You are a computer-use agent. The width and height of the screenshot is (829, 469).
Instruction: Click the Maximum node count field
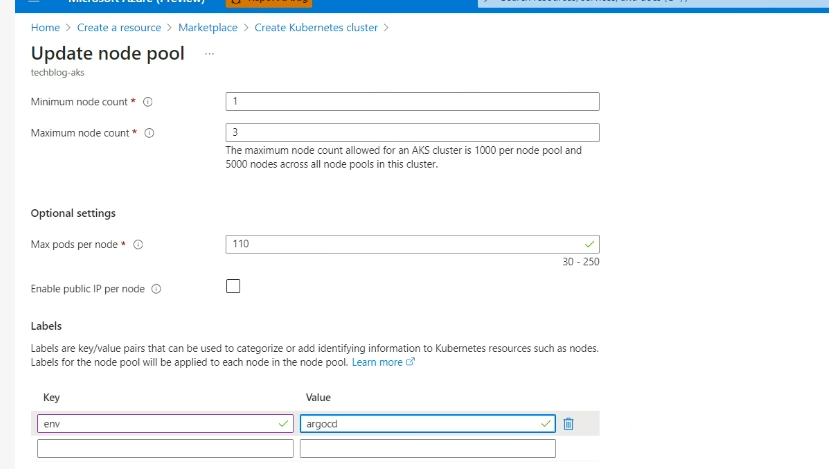click(x=413, y=132)
